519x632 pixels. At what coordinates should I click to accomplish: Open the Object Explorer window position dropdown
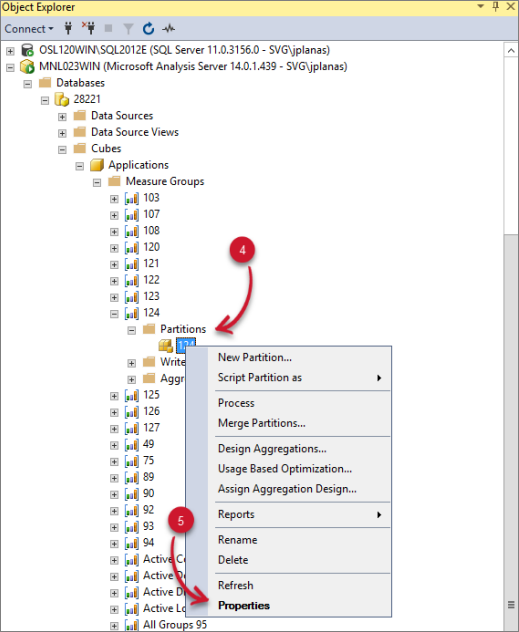point(480,6)
